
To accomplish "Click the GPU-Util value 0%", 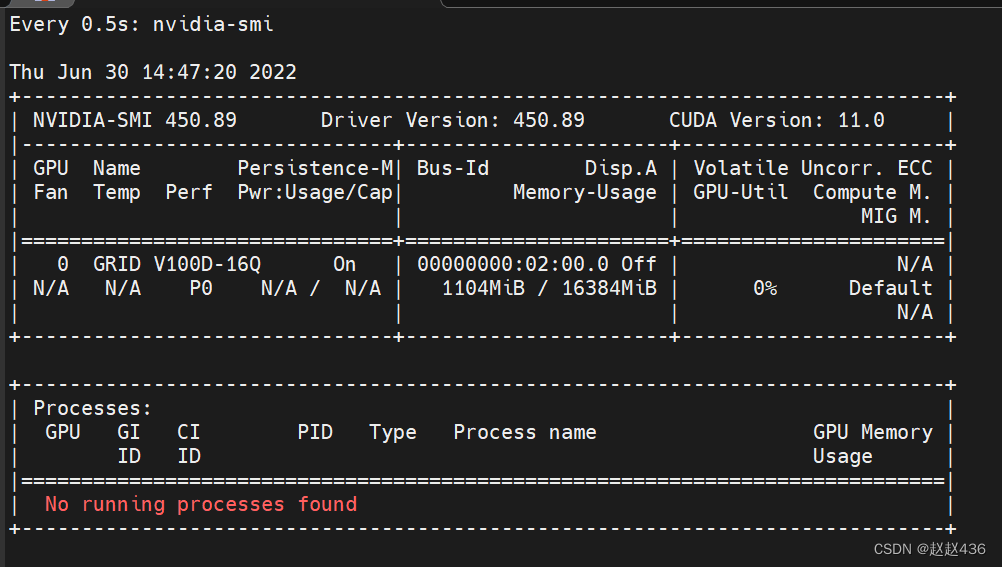I will (765, 288).
